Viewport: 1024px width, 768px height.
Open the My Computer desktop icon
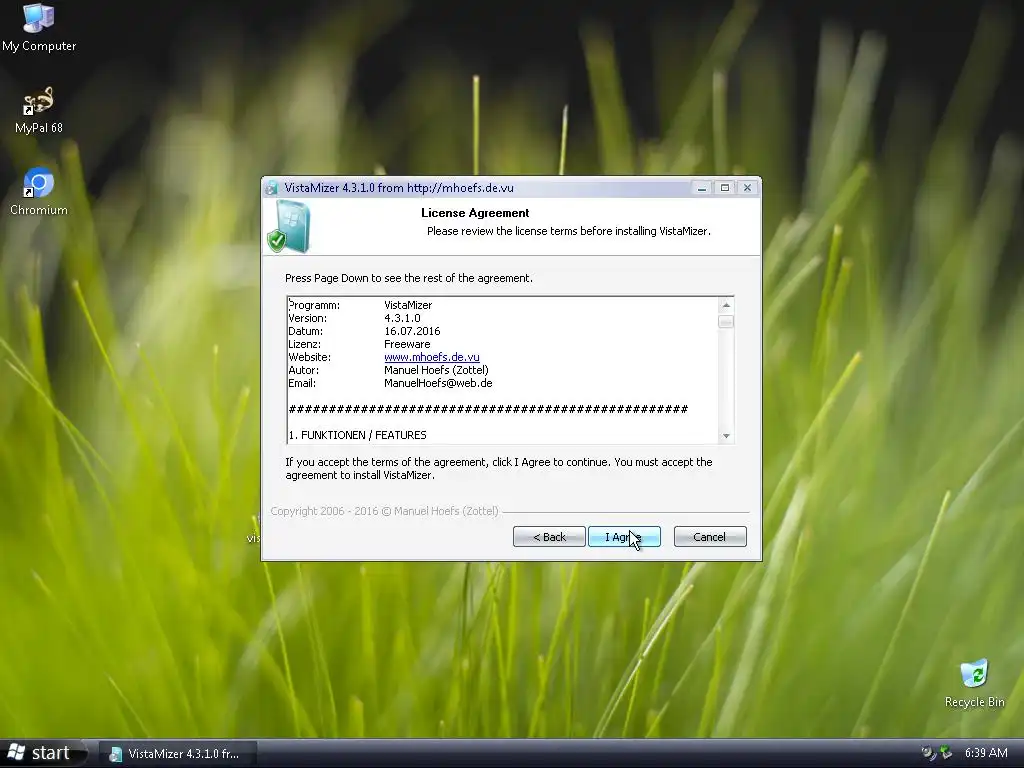pyautogui.click(x=39, y=27)
